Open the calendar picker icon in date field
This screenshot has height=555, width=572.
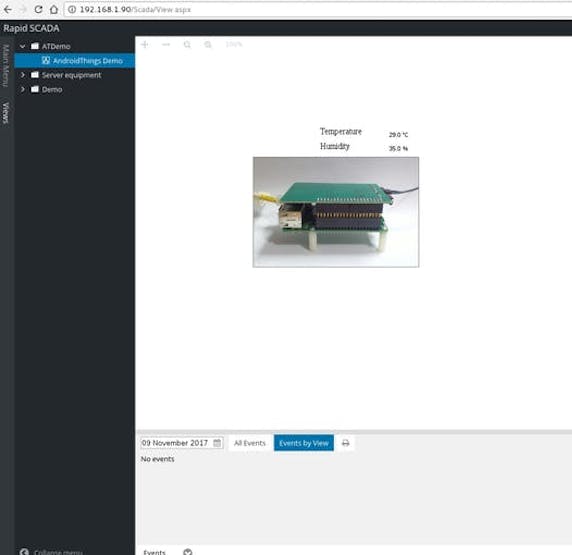pyautogui.click(x=217, y=443)
